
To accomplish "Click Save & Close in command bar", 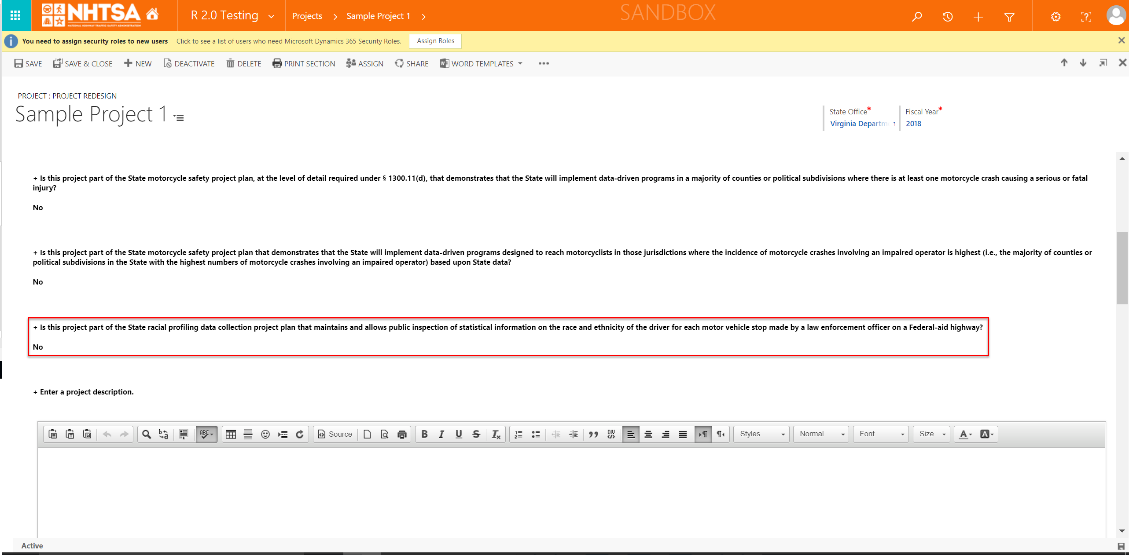I will (83, 63).
